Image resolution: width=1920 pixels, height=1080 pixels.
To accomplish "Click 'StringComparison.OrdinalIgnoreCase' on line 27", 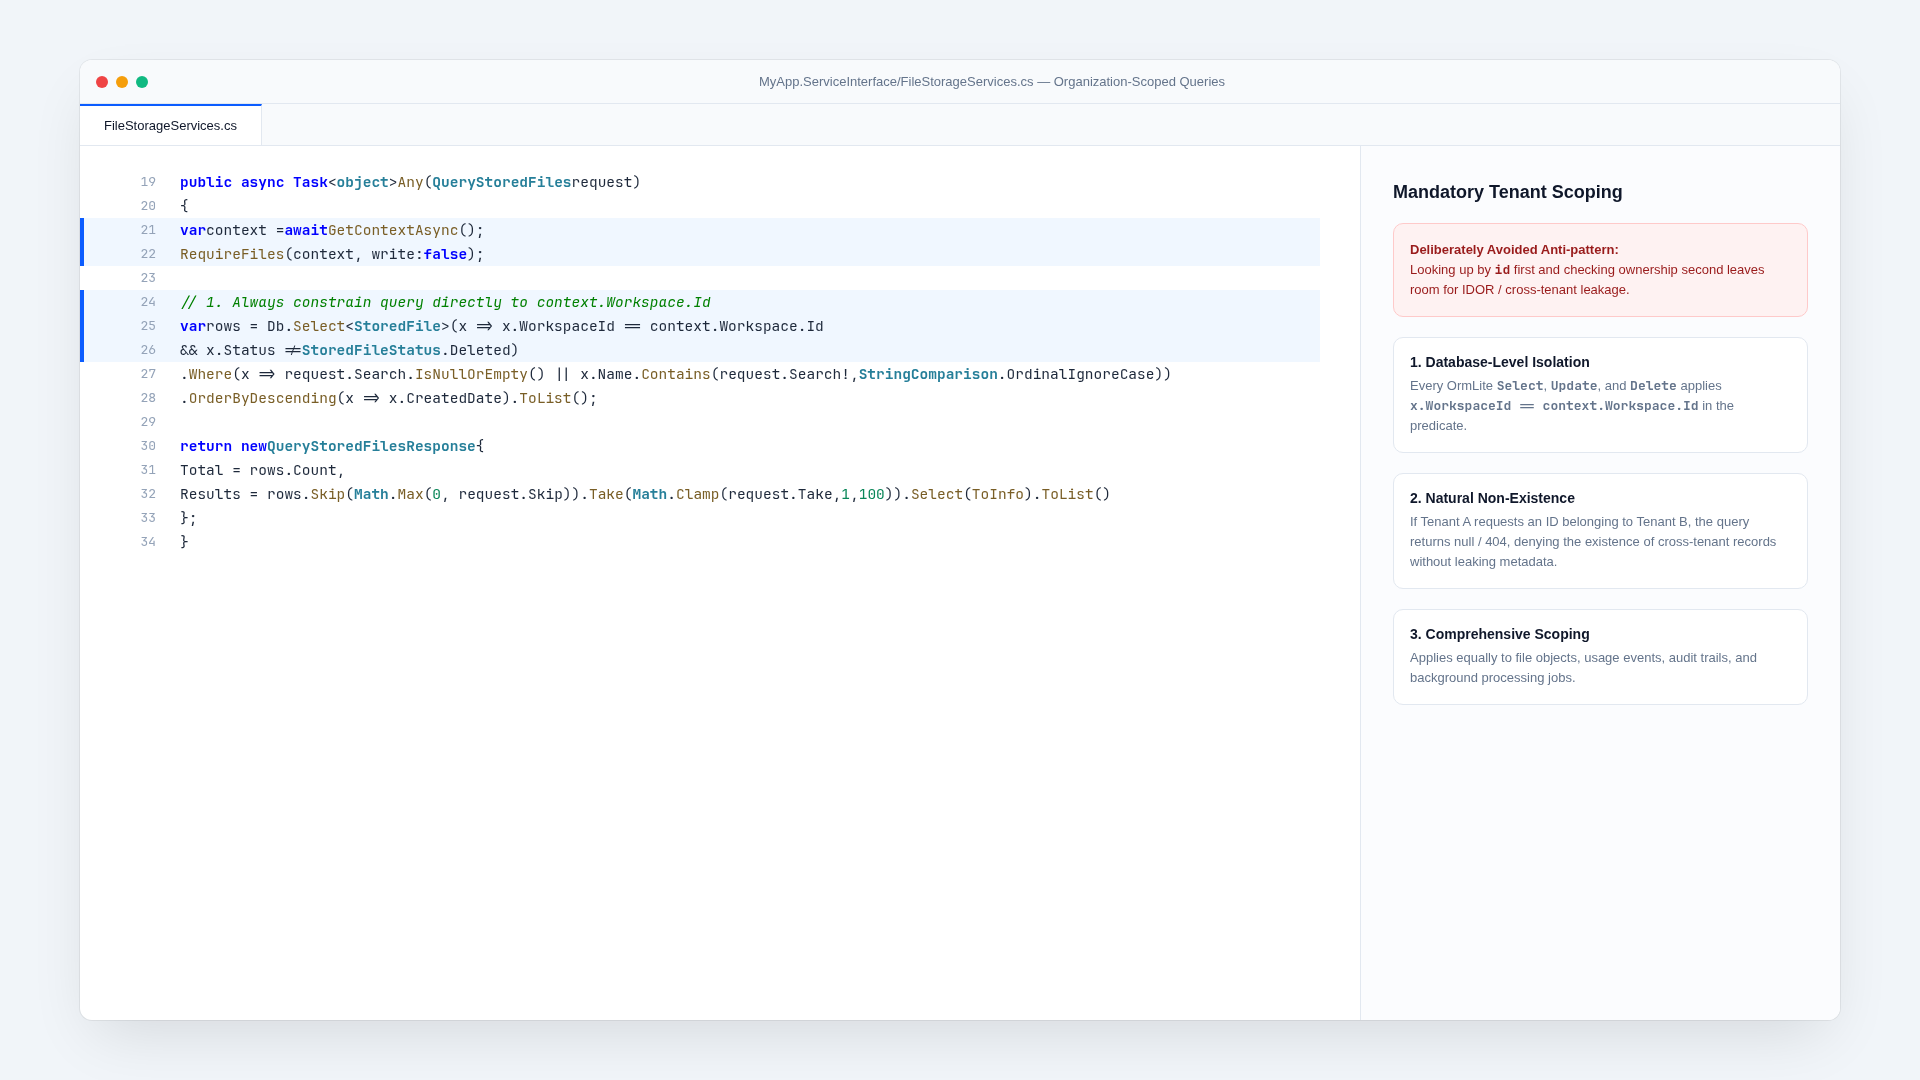I will pyautogui.click(x=1007, y=374).
